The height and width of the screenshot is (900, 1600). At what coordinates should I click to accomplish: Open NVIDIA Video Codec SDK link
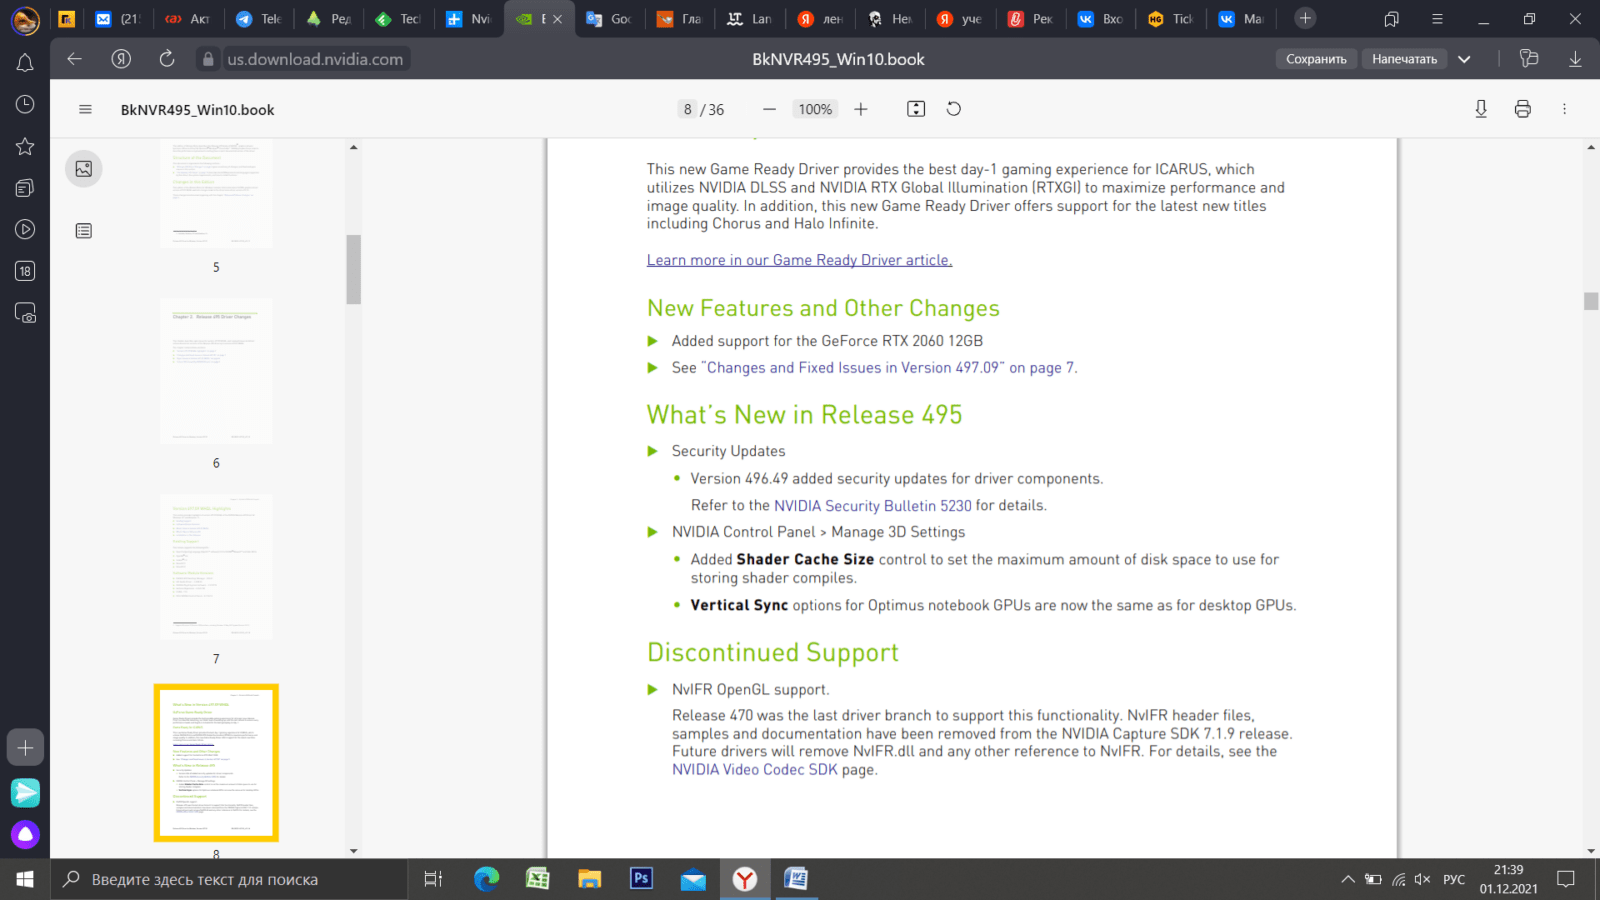[755, 770]
